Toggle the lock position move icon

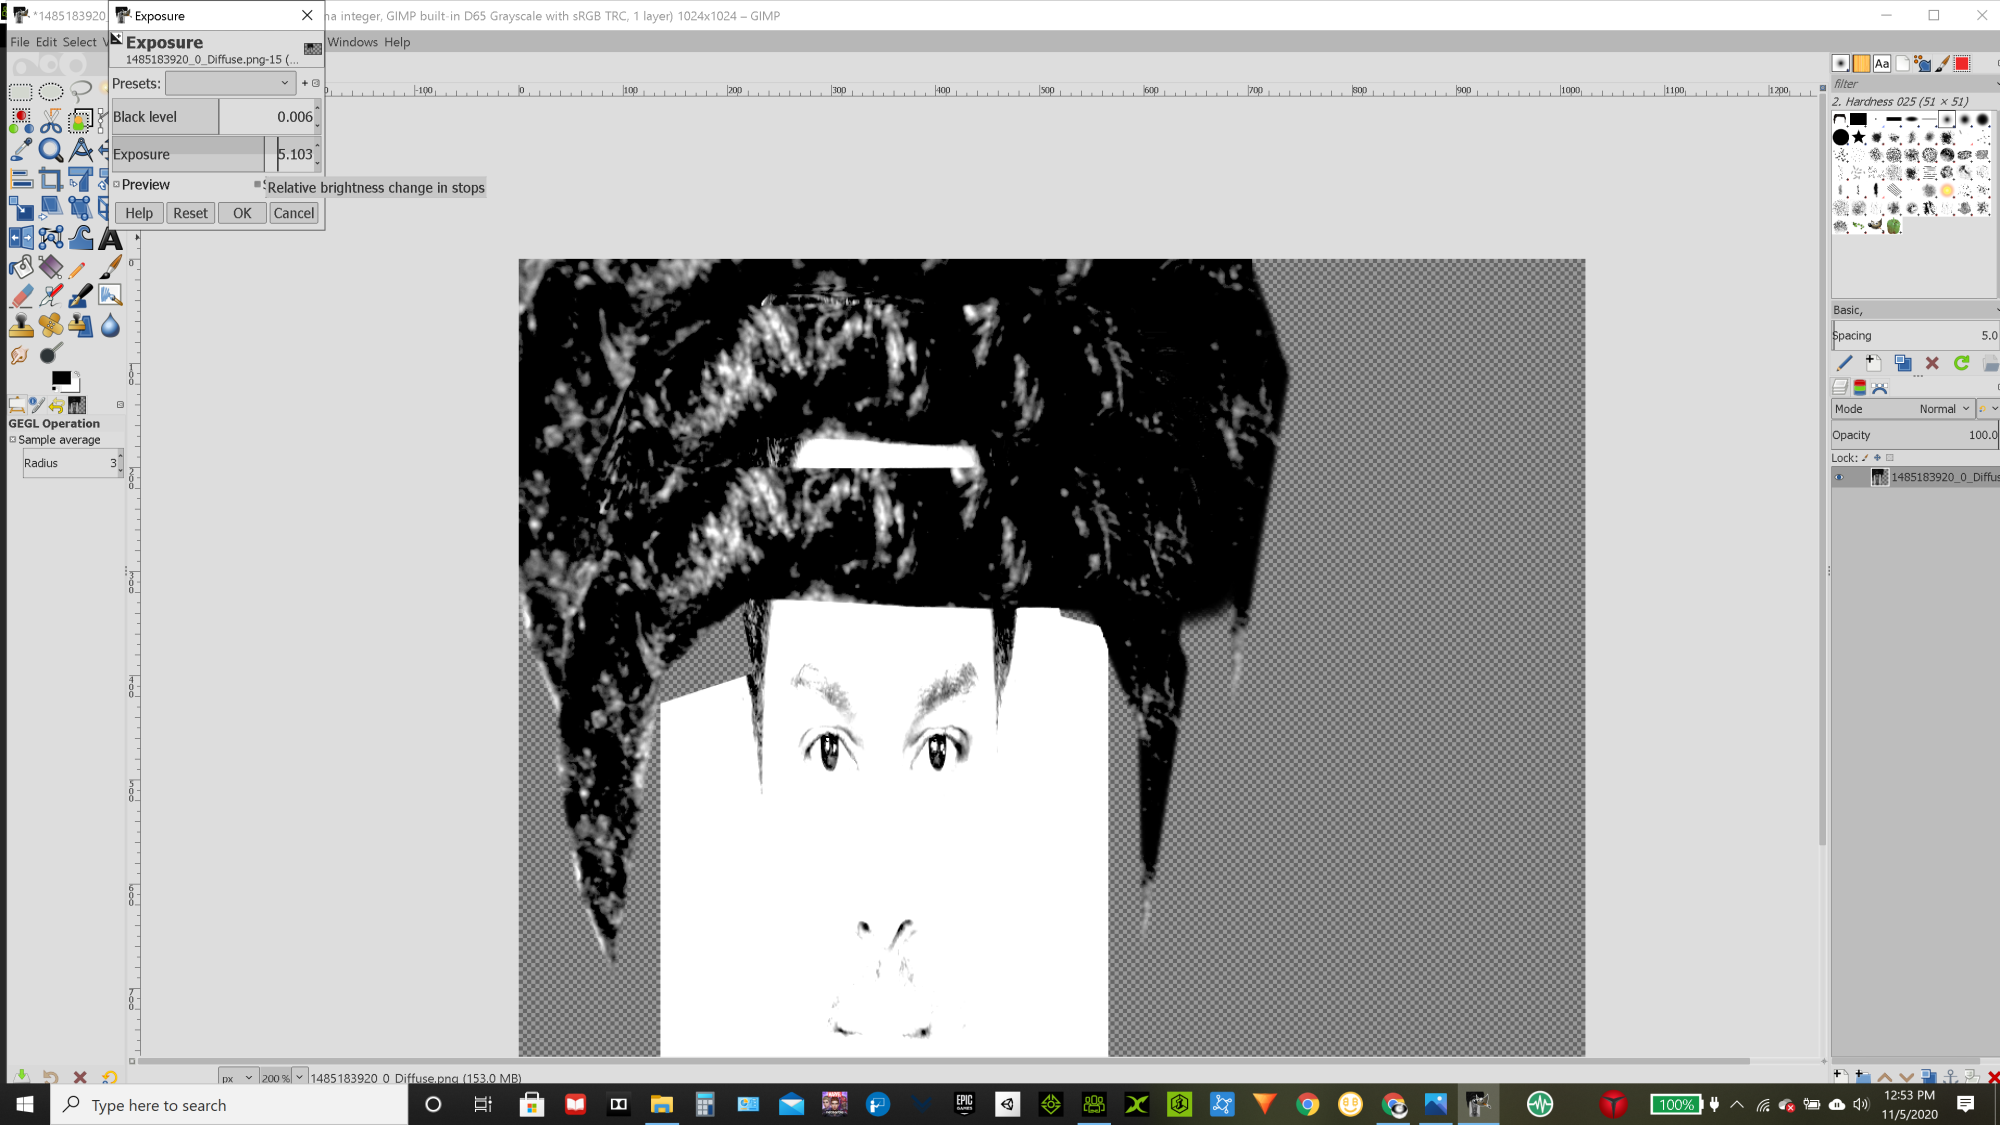(x=1877, y=458)
